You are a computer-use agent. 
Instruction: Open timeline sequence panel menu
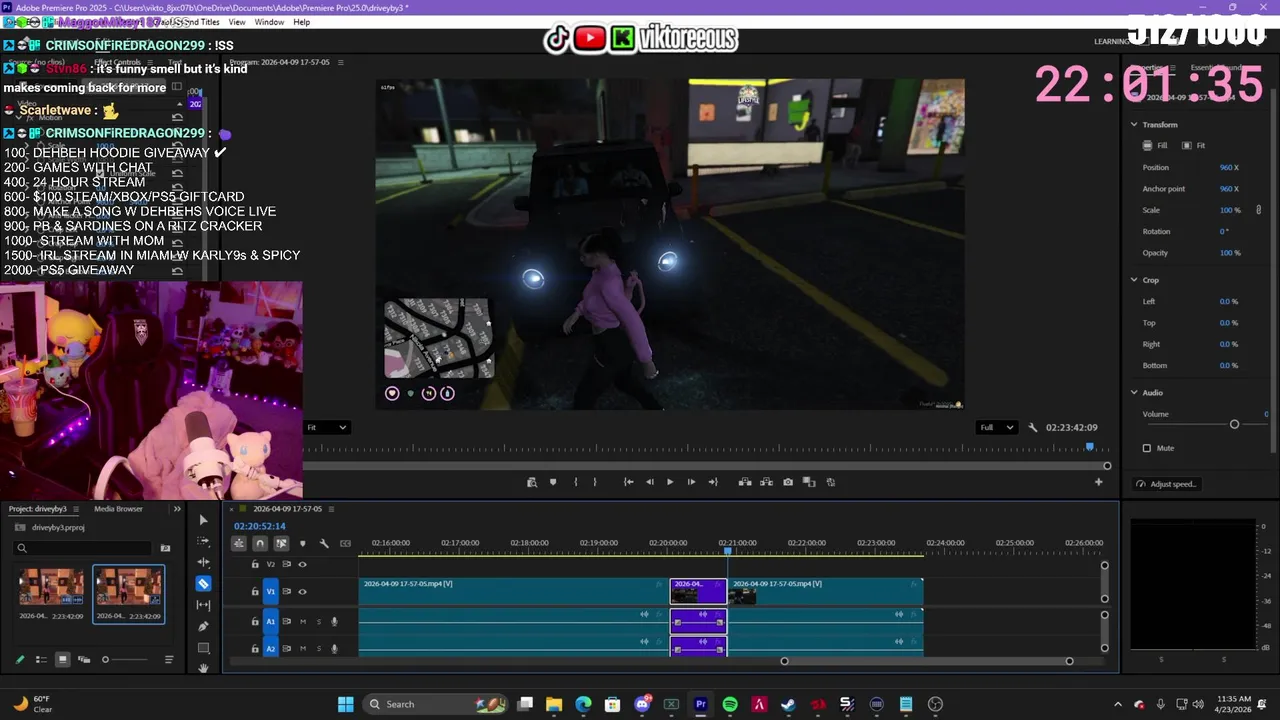(x=331, y=509)
